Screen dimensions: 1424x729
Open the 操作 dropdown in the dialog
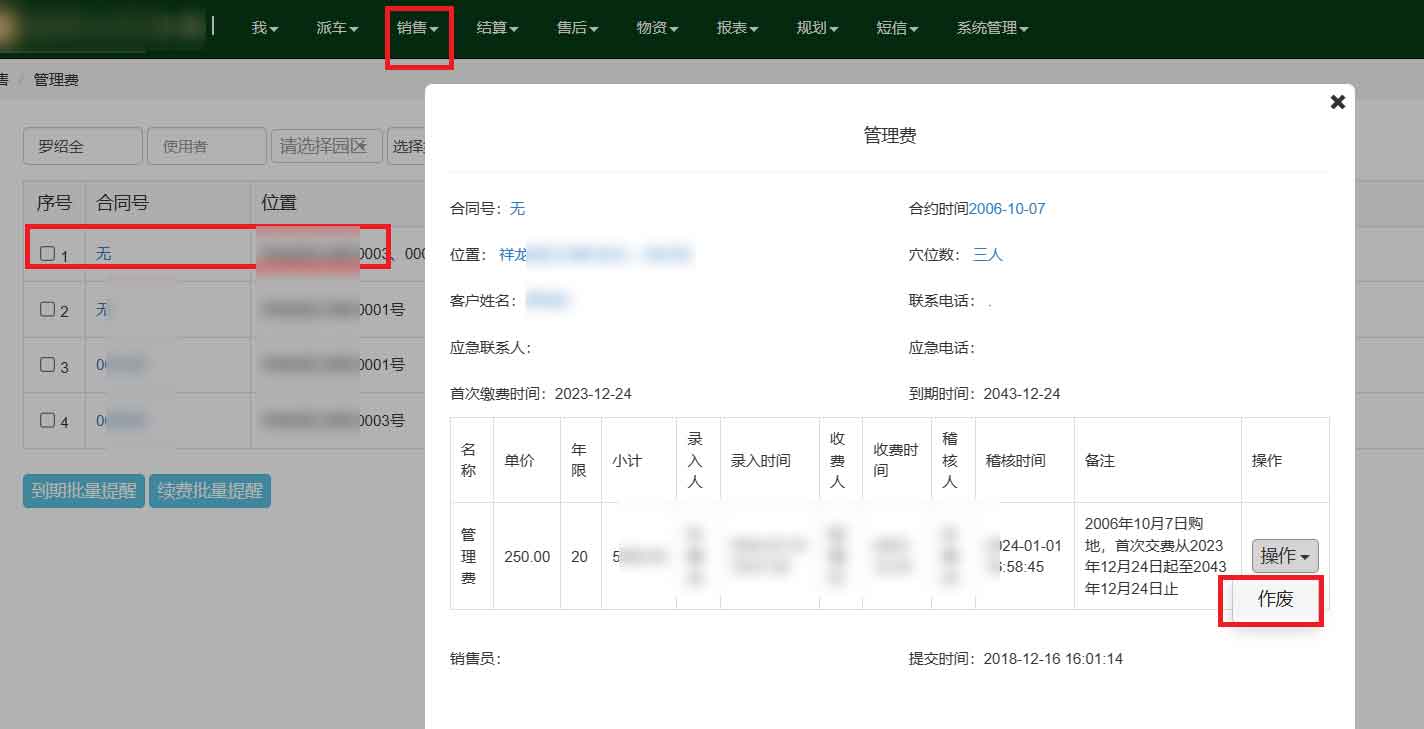pos(1284,556)
